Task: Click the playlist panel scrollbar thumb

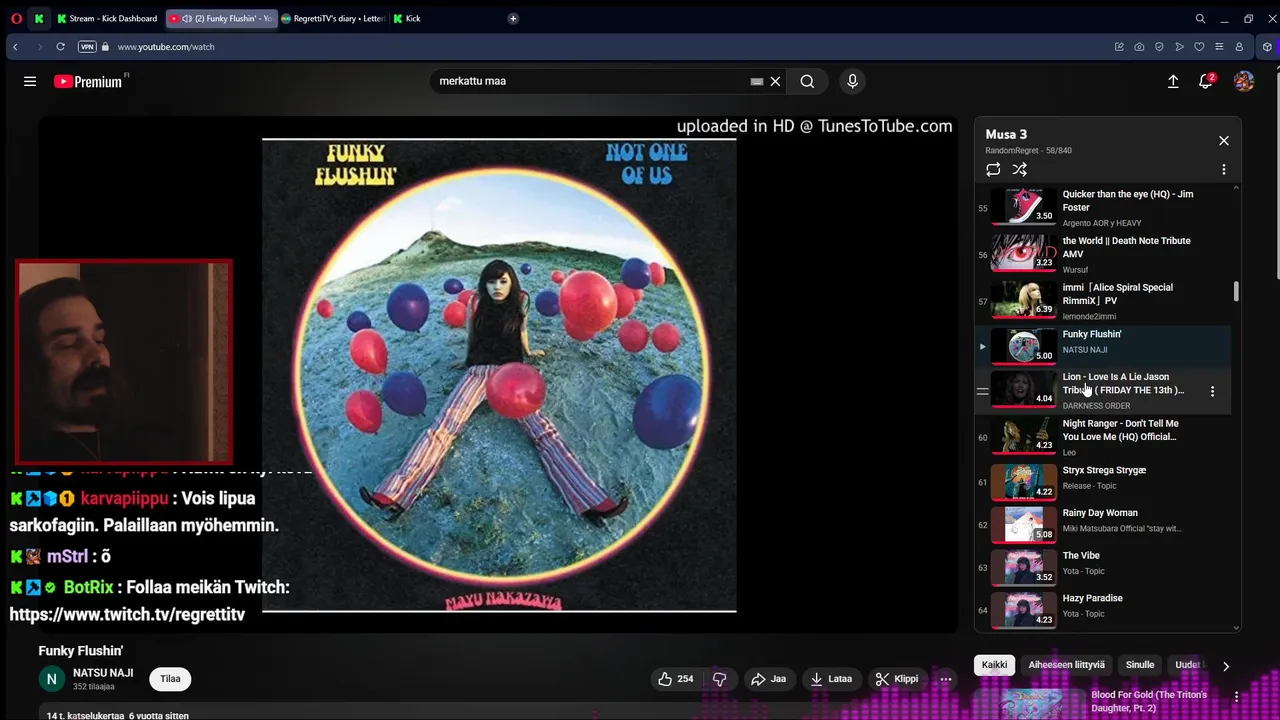Action: (x=1236, y=291)
